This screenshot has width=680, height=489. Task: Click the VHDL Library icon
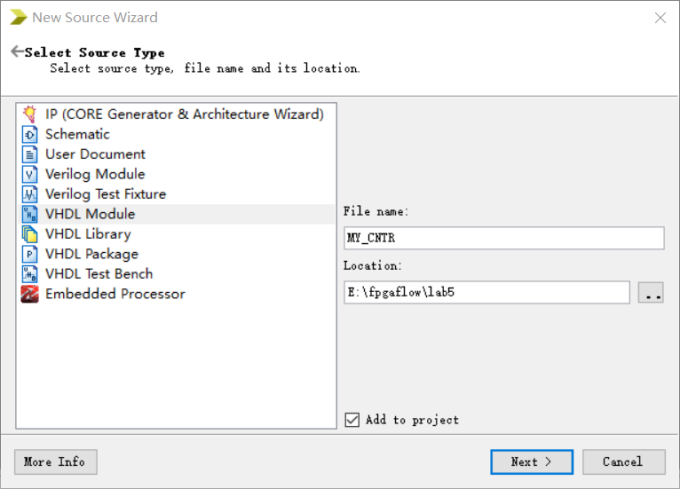pos(29,234)
